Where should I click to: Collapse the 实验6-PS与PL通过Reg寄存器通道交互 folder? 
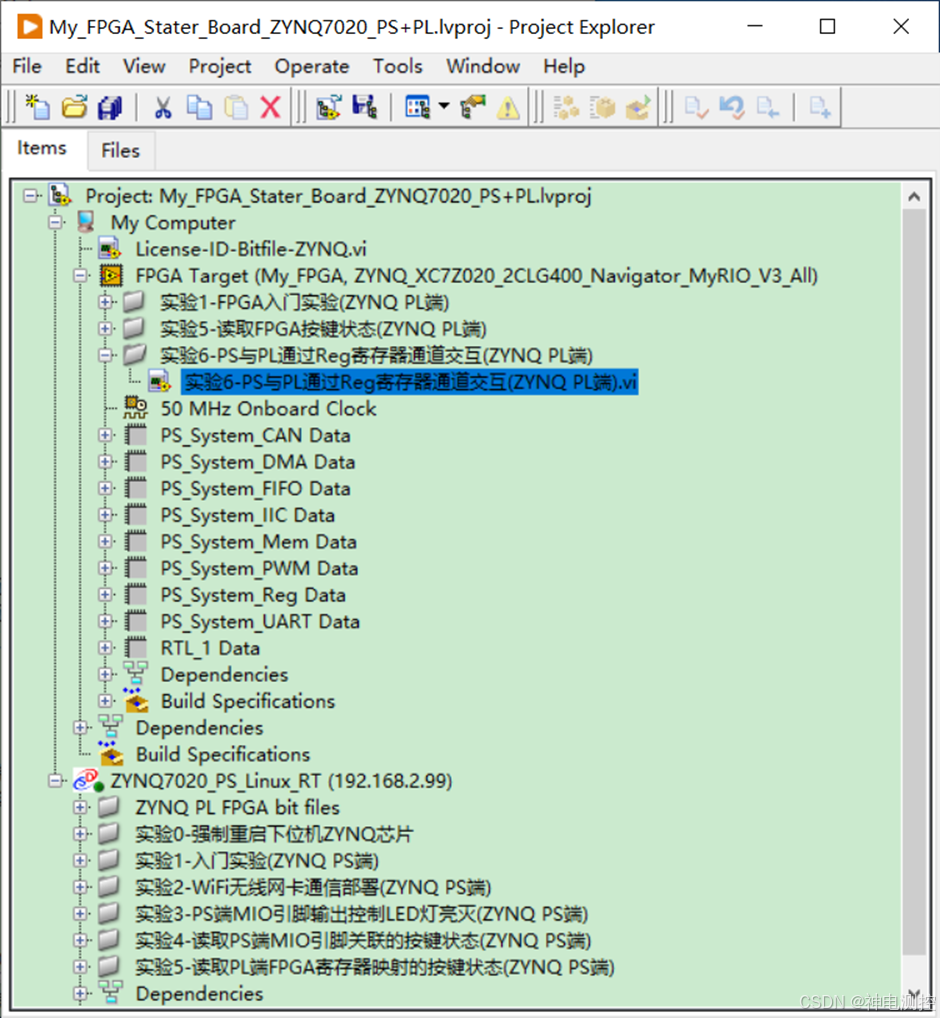[105, 355]
